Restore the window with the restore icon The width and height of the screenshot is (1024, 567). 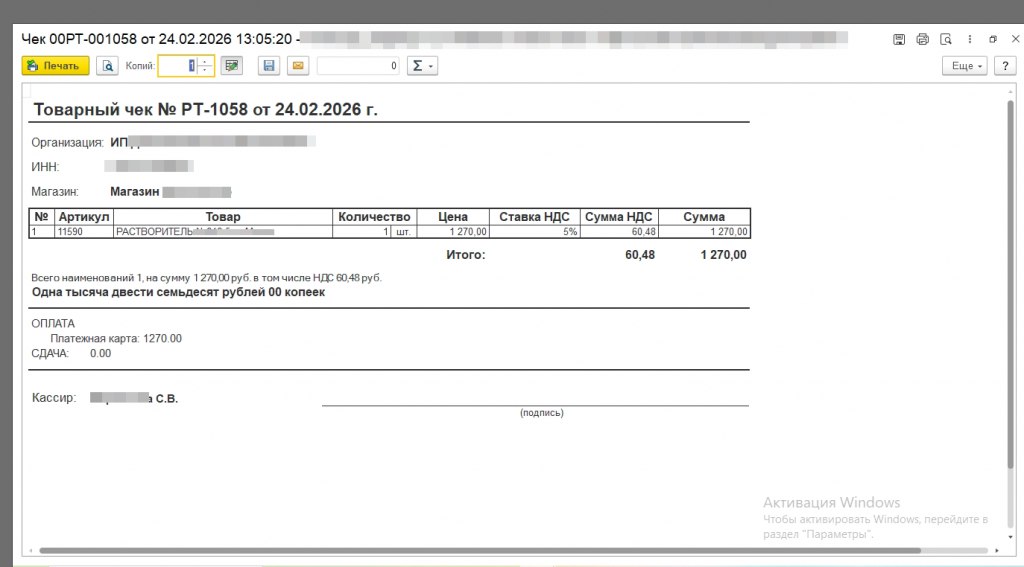(992, 39)
